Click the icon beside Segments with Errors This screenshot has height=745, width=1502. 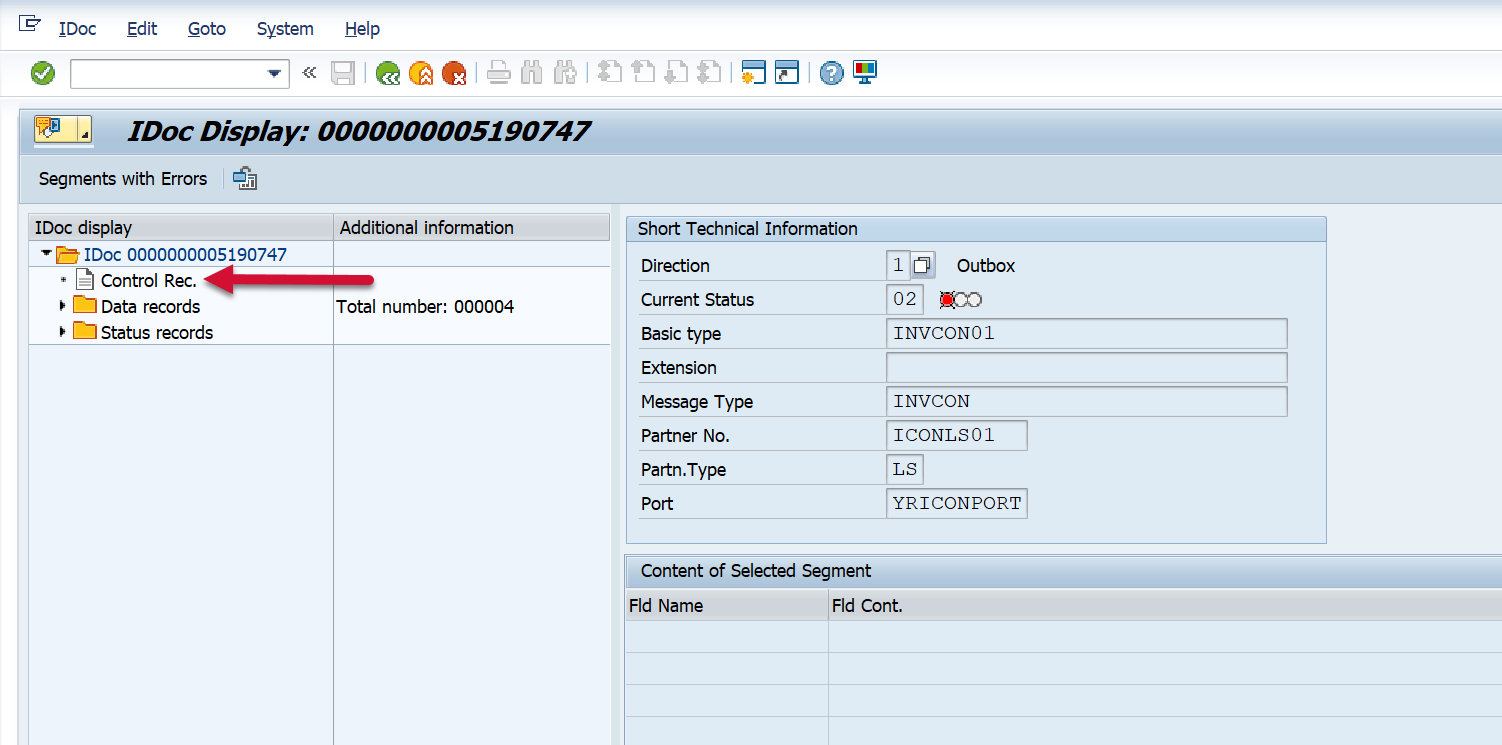tap(245, 179)
